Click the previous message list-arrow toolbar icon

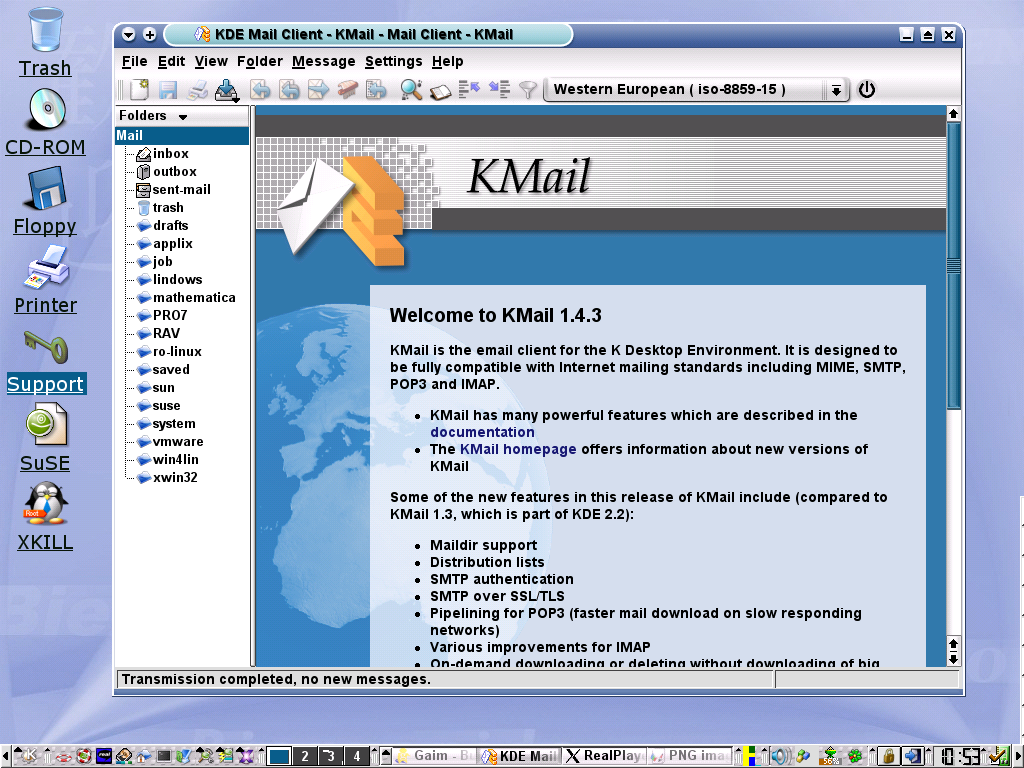coord(469,89)
